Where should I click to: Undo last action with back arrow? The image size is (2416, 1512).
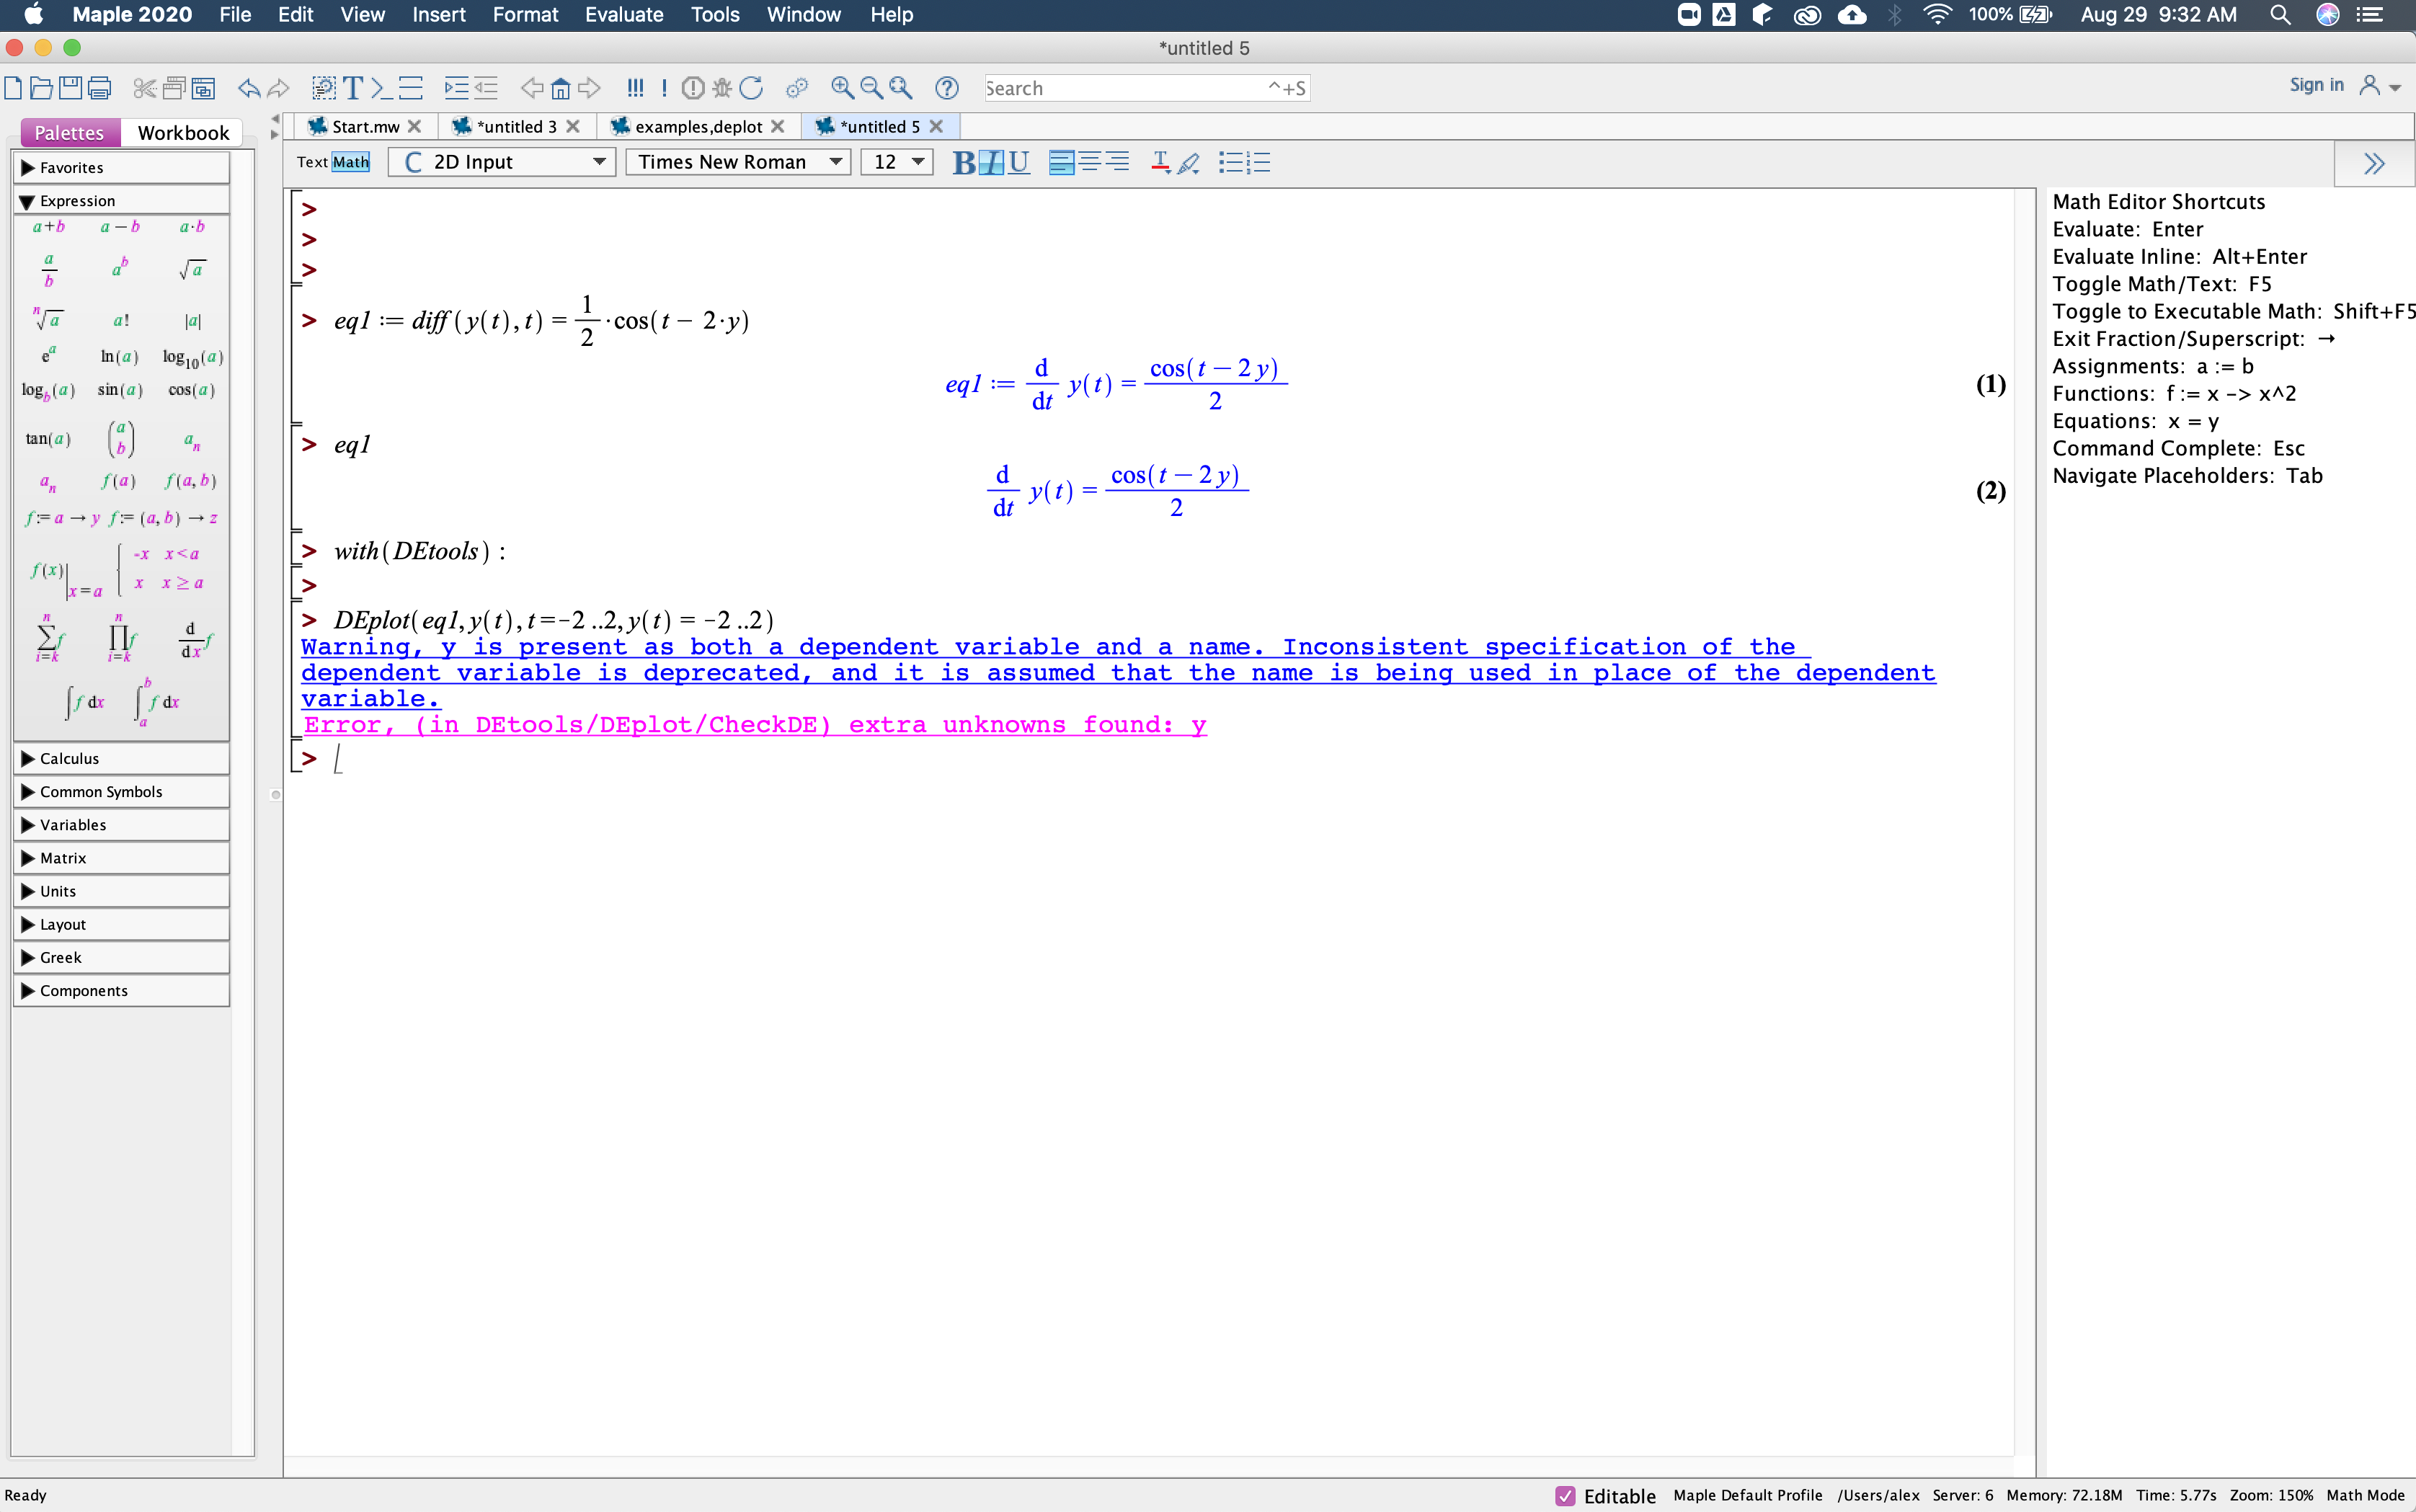click(249, 88)
